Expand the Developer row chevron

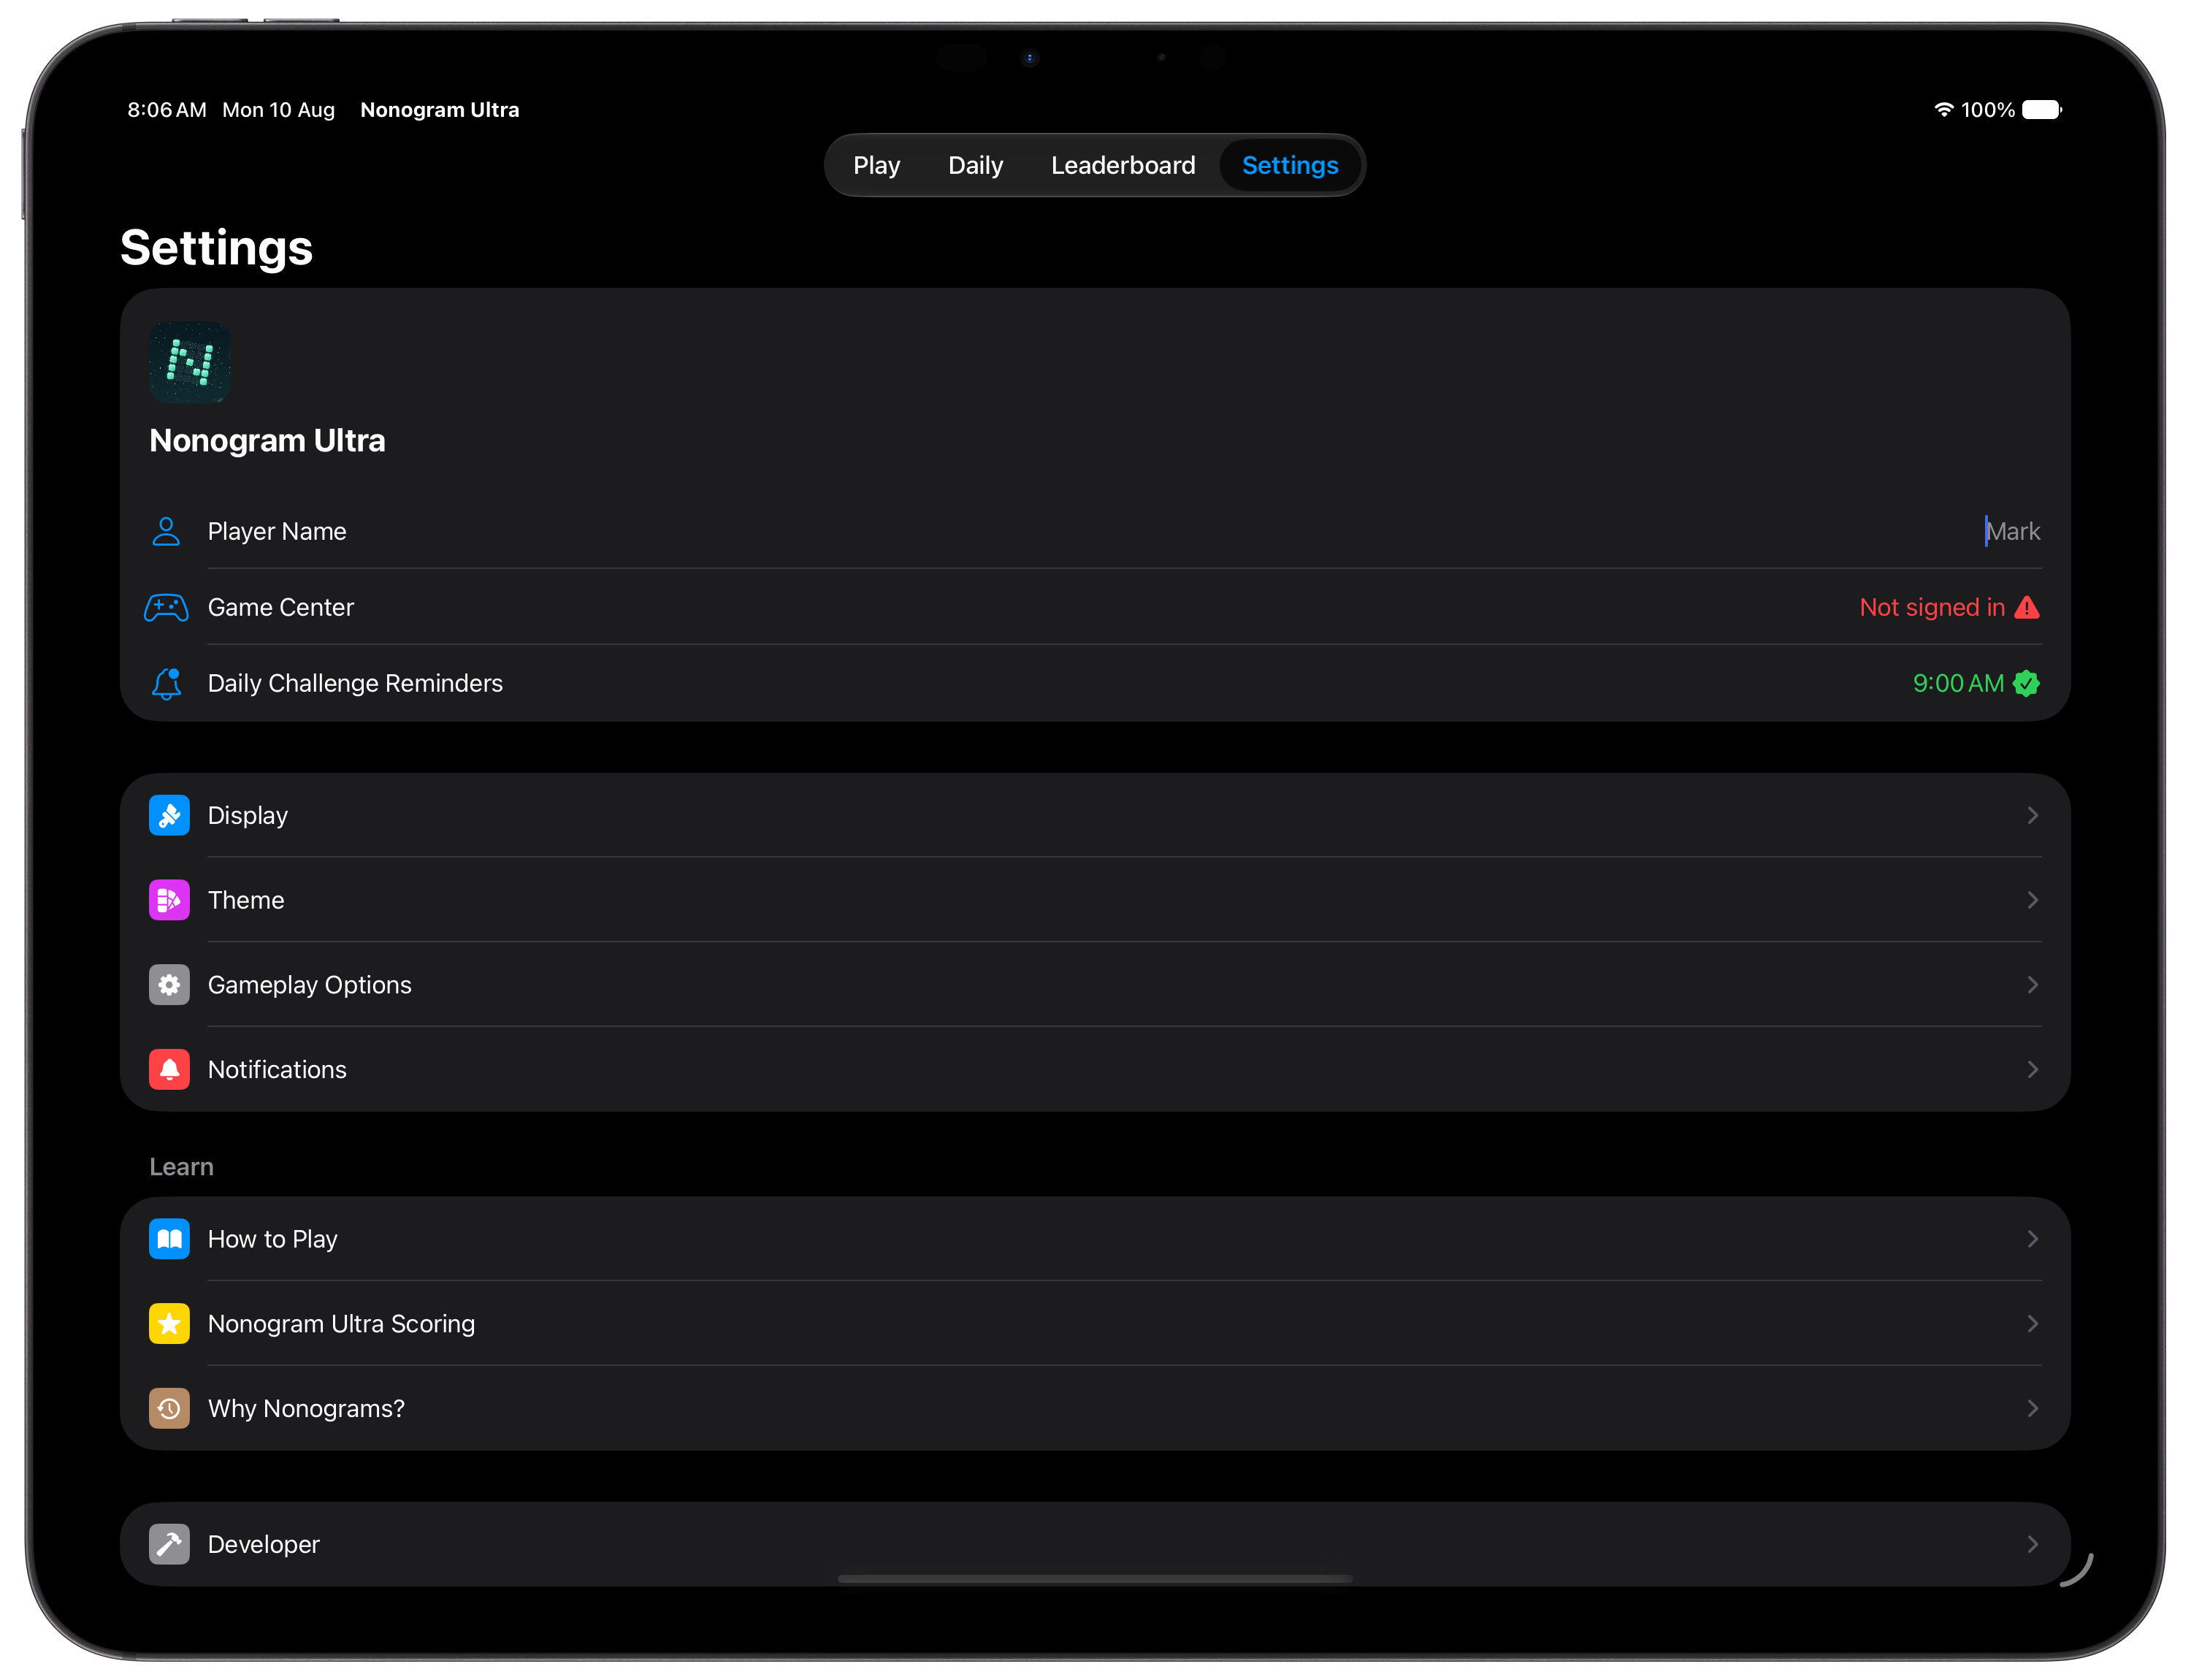[2032, 1544]
